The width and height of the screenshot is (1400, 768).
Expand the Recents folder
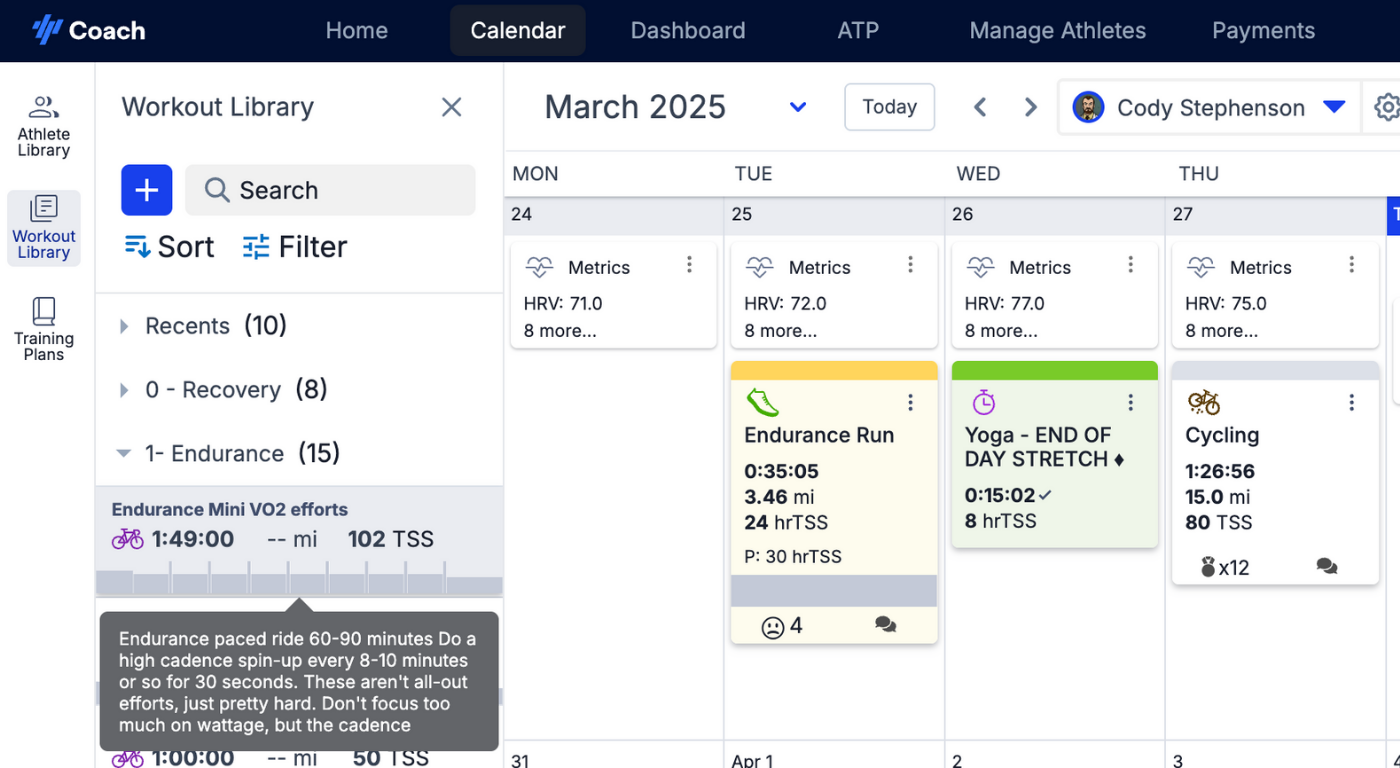coord(124,326)
